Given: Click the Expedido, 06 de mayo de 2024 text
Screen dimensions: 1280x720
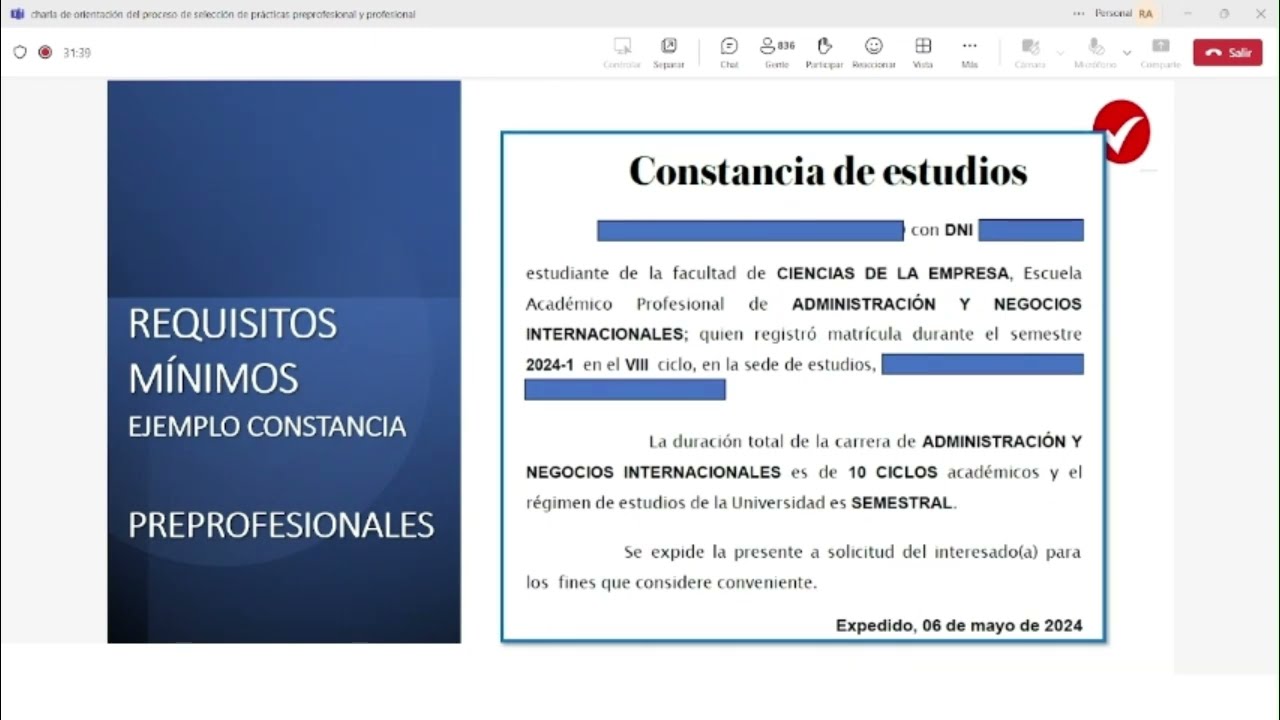Looking at the screenshot, I should [959, 626].
